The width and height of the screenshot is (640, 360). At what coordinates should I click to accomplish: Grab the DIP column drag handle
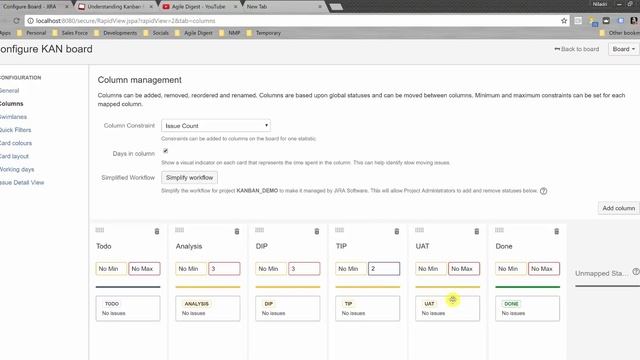point(260,230)
